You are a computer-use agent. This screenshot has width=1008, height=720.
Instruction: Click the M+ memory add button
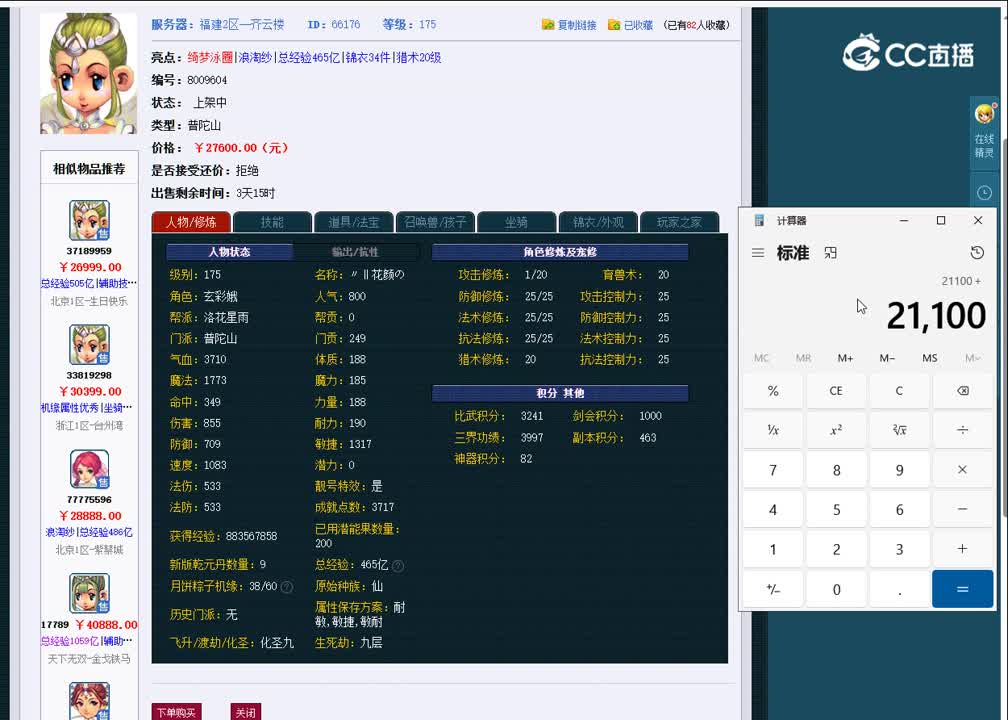point(845,358)
